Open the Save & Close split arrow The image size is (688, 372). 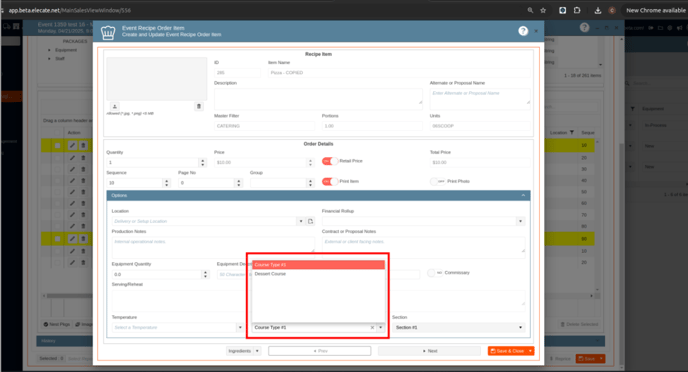(x=530, y=351)
